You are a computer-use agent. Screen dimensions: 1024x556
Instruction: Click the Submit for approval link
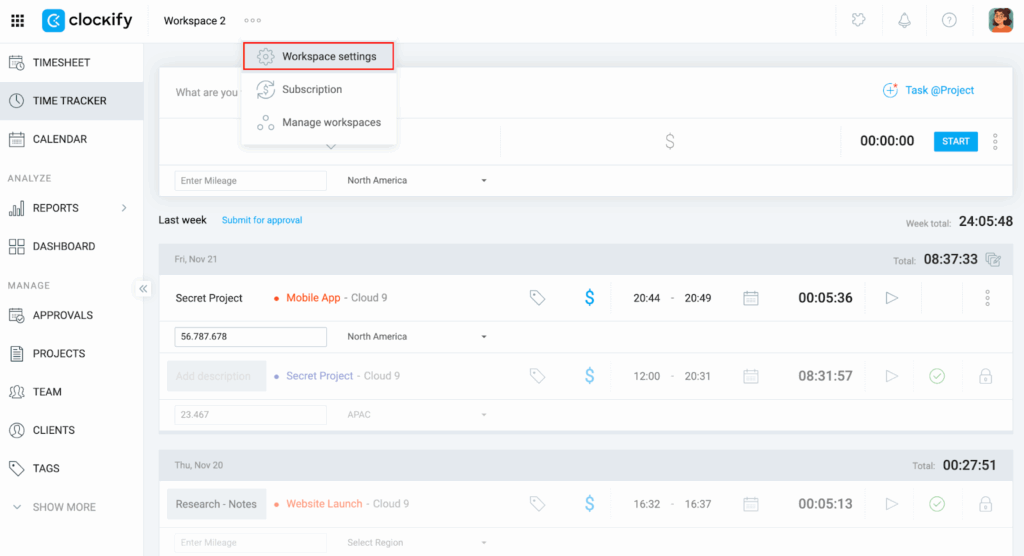coord(262,220)
